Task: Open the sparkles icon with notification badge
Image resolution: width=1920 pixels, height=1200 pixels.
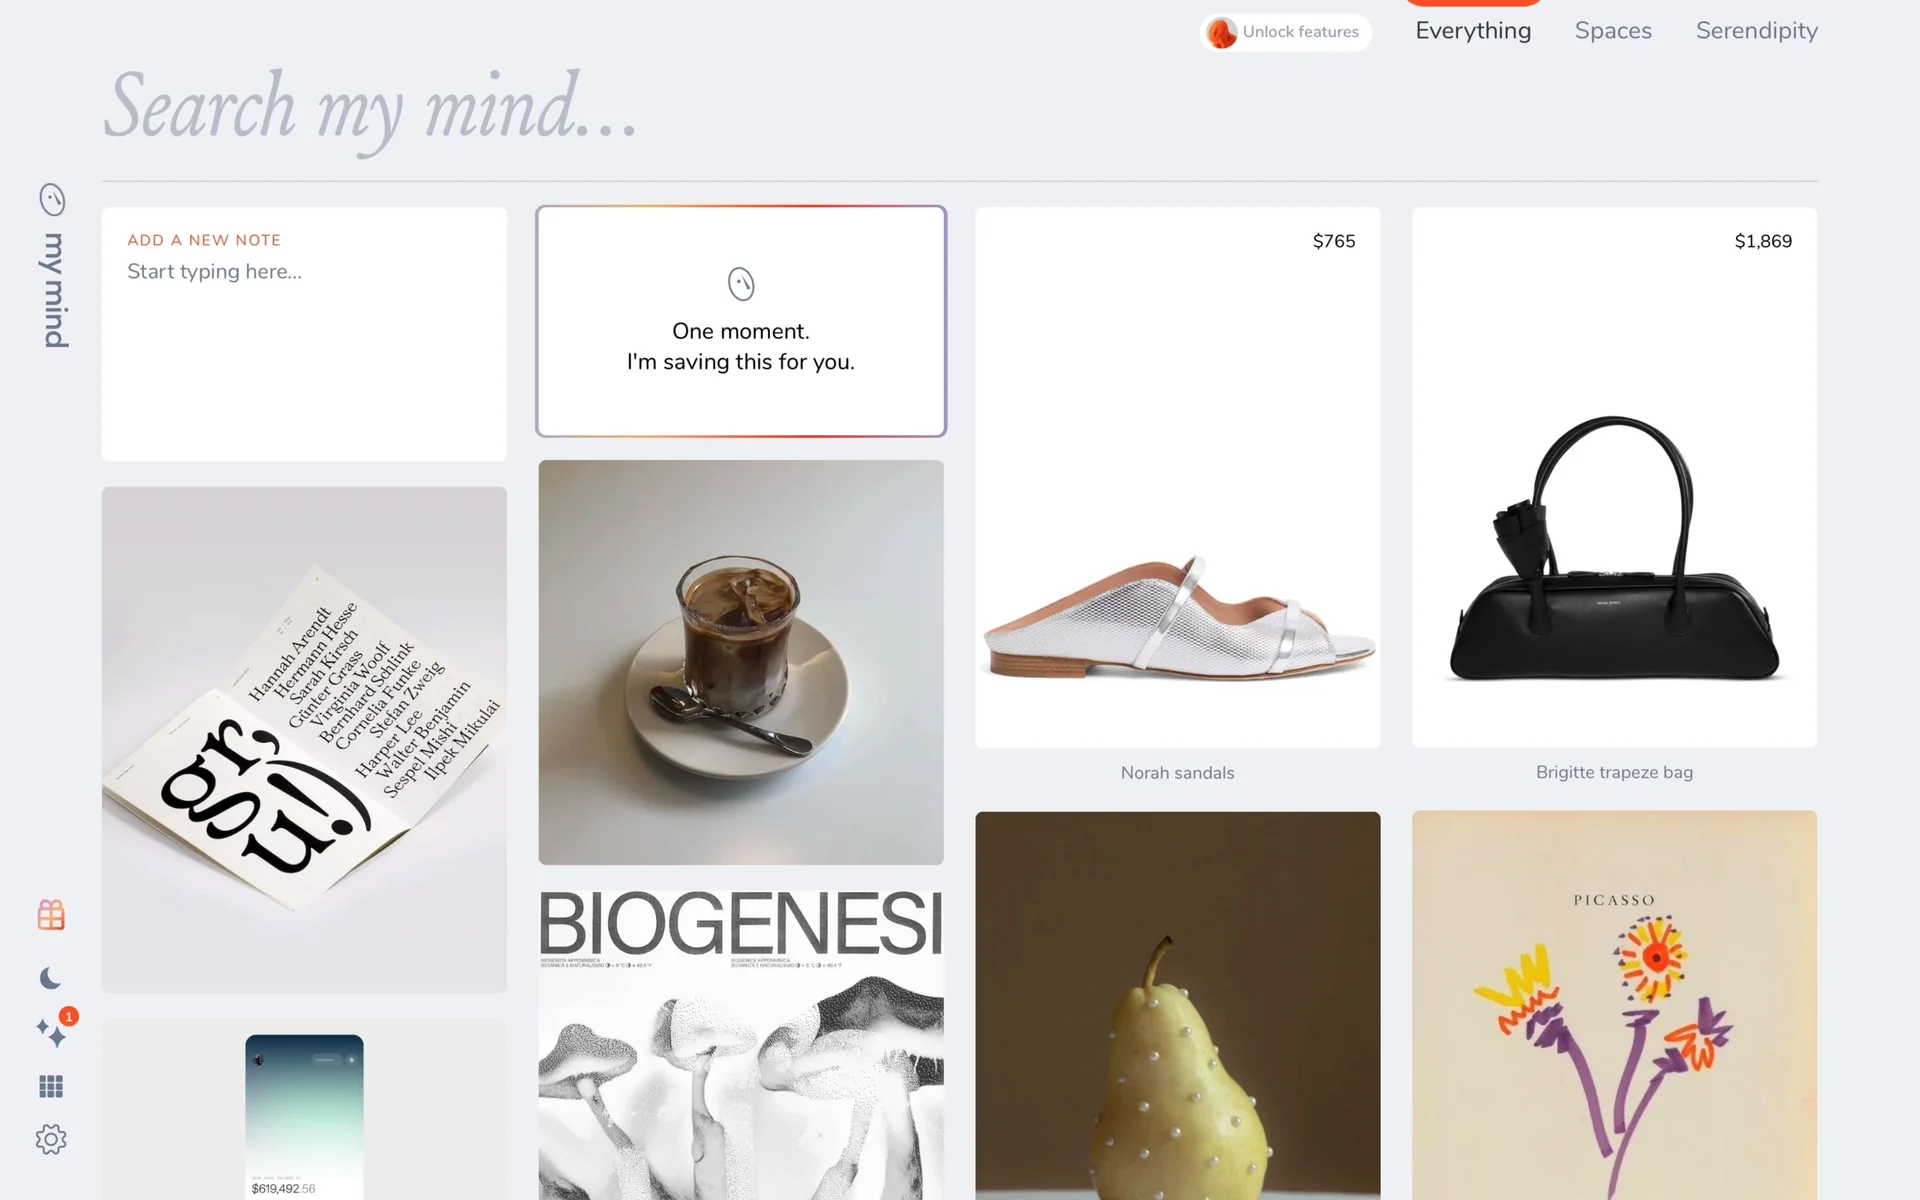Action: [x=53, y=1030]
